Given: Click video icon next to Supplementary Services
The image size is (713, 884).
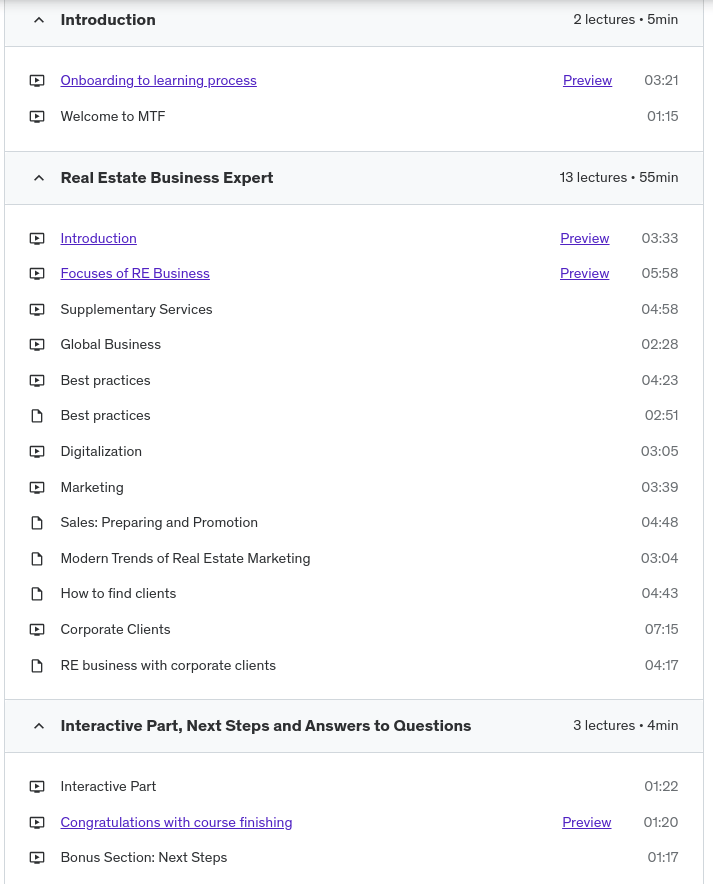Looking at the screenshot, I should [37, 310].
